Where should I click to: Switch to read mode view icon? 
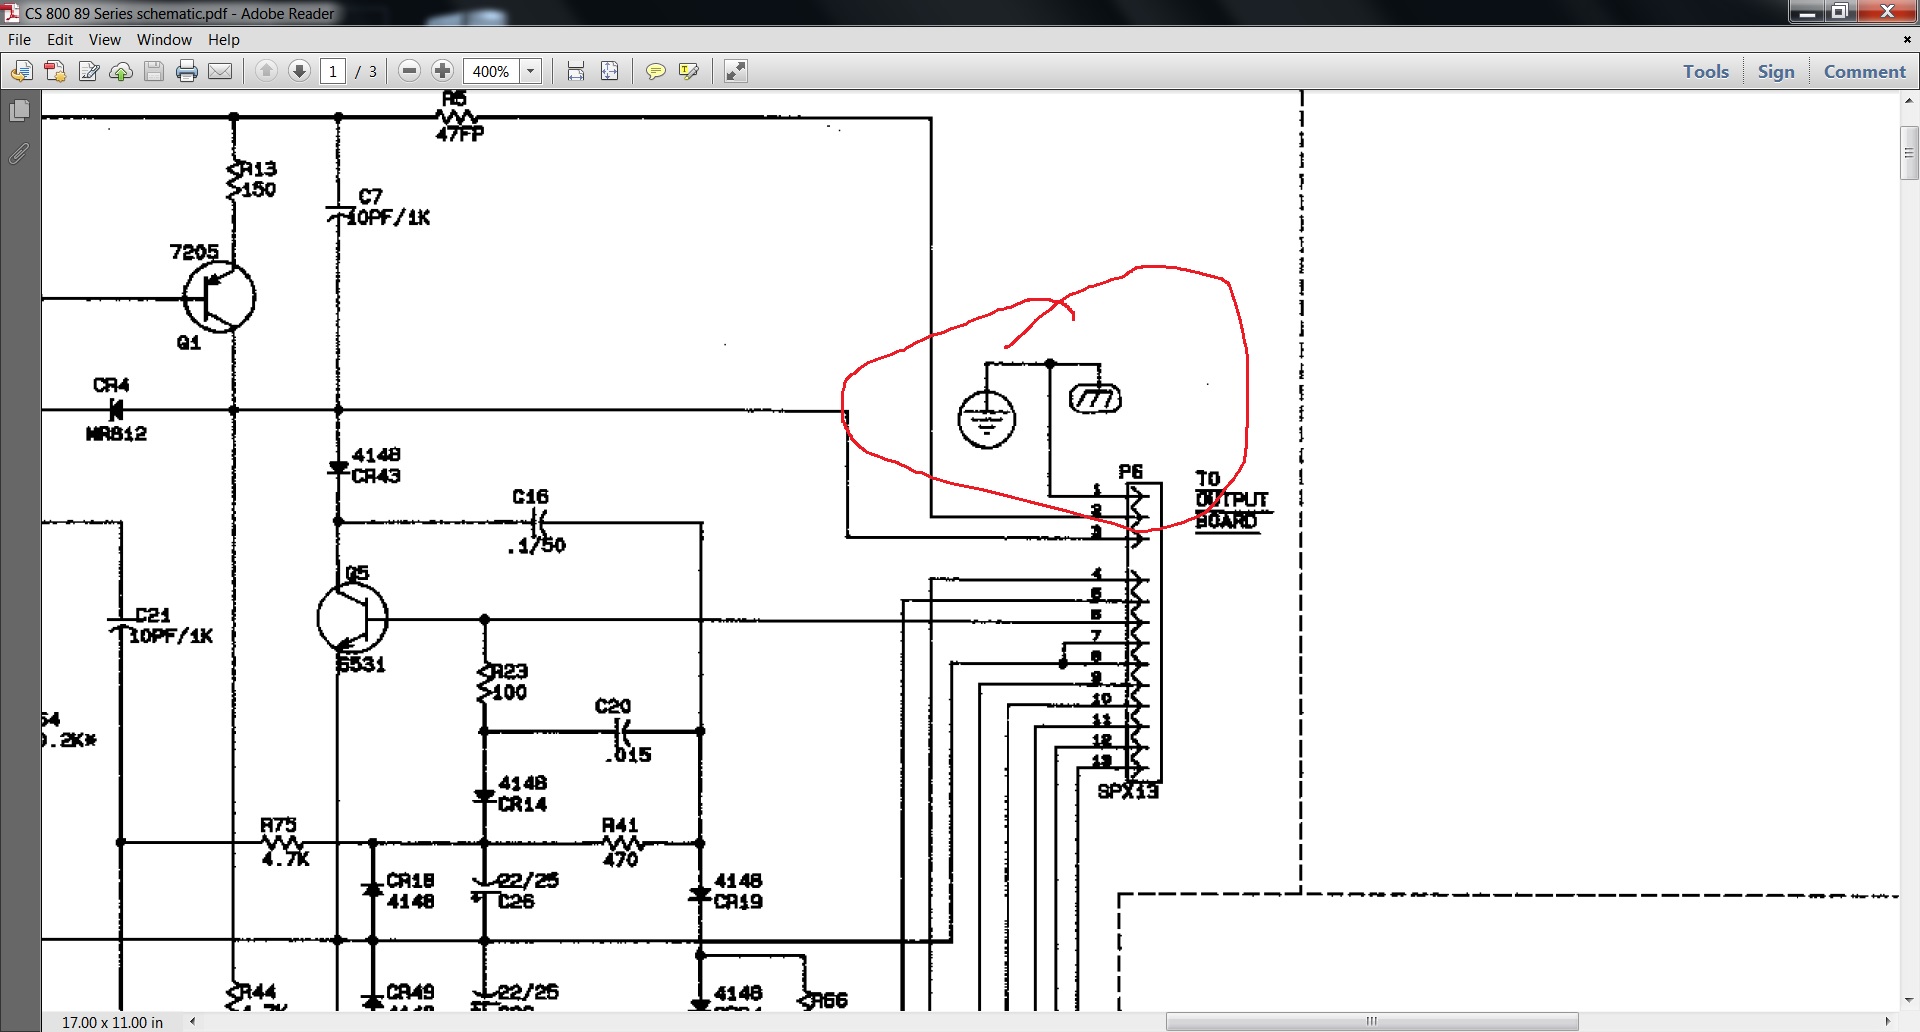pyautogui.click(x=736, y=71)
